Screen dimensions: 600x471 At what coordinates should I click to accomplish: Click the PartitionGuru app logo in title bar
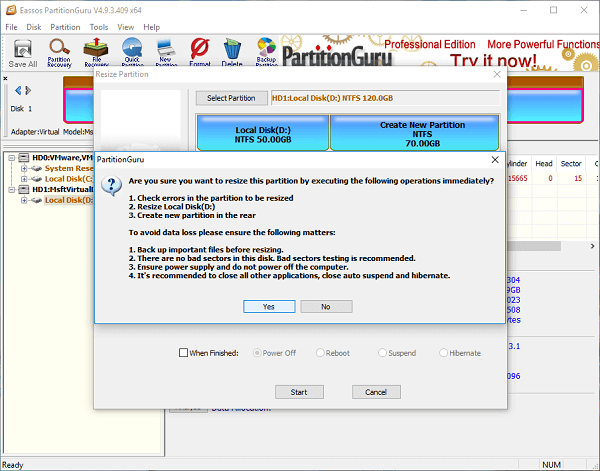coord(11,10)
